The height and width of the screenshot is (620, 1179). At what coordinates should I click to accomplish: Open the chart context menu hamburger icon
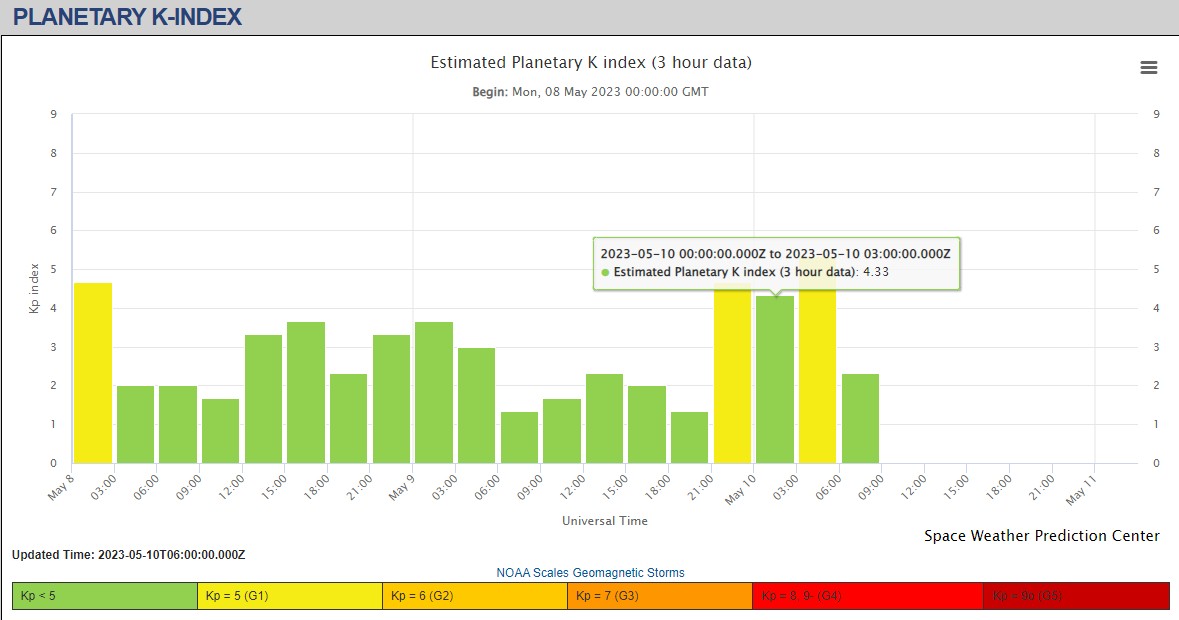1148,67
